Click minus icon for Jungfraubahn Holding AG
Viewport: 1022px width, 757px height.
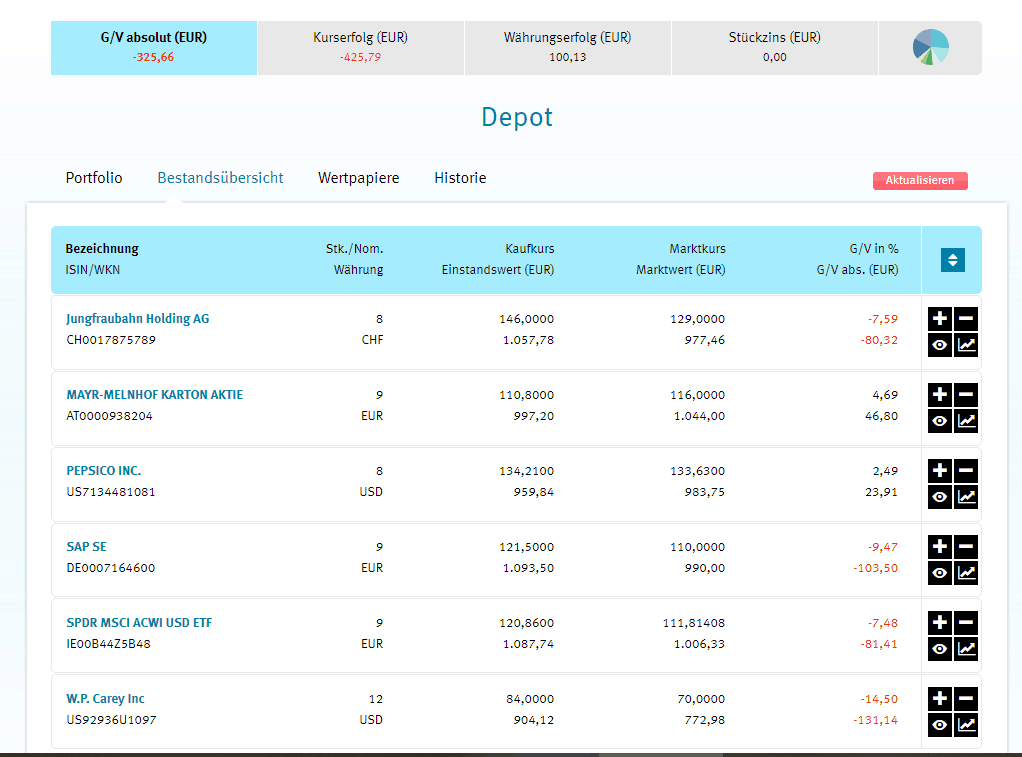pyautogui.click(x=966, y=319)
